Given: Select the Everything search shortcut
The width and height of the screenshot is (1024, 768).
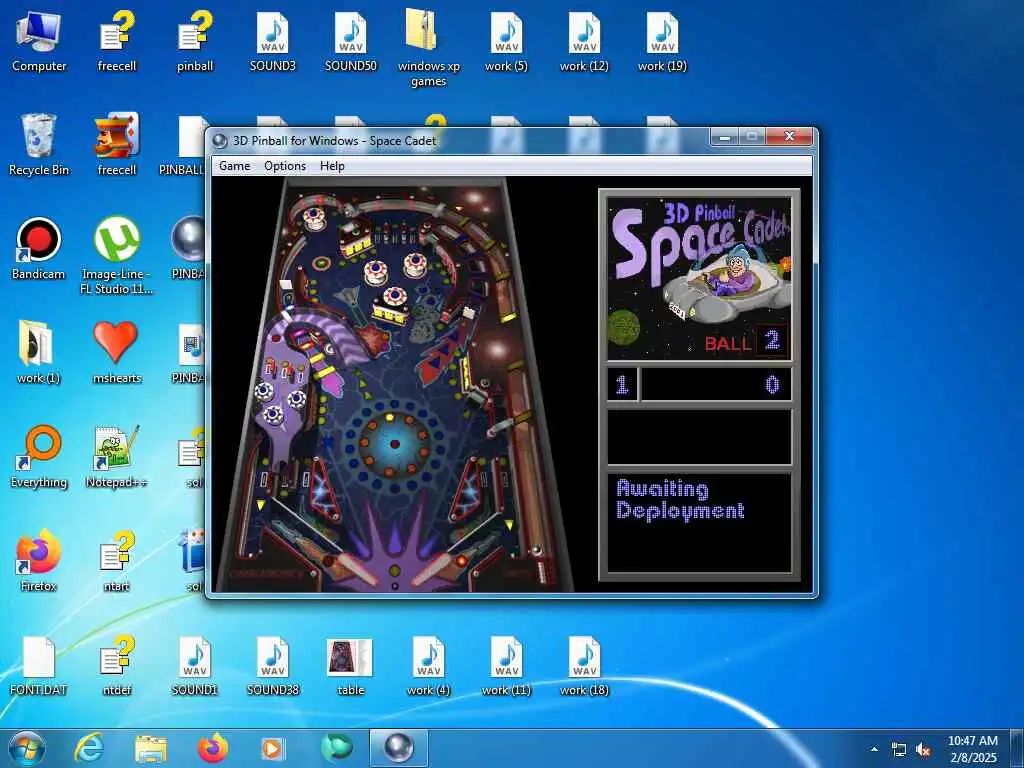Looking at the screenshot, I should [39, 456].
